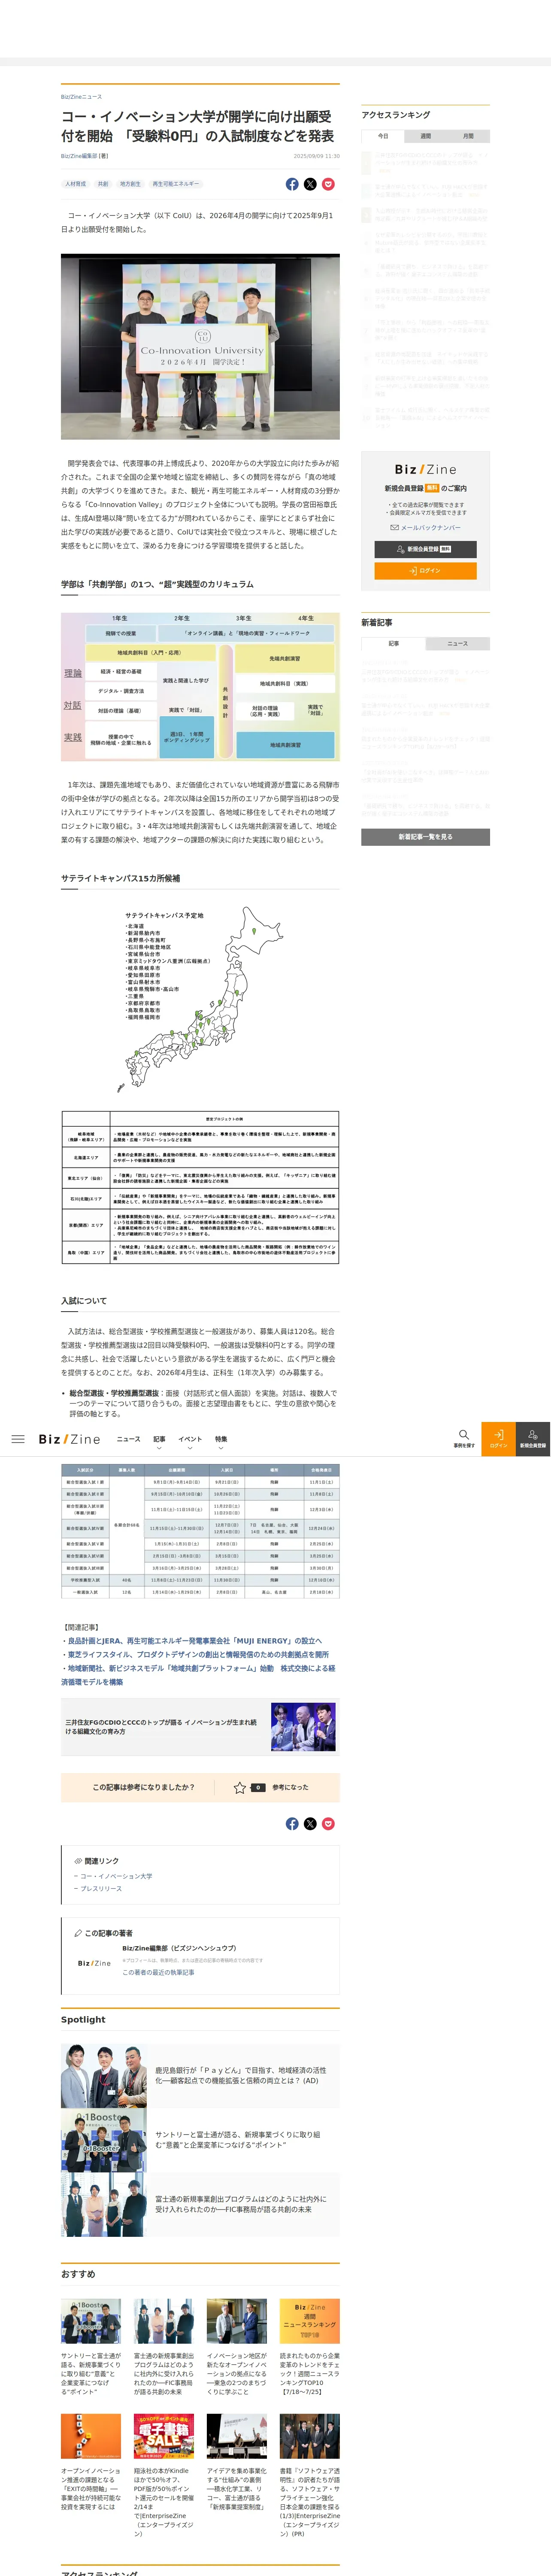
Task: Save to Pocket below the article
Action: [x=328, y=1824]
